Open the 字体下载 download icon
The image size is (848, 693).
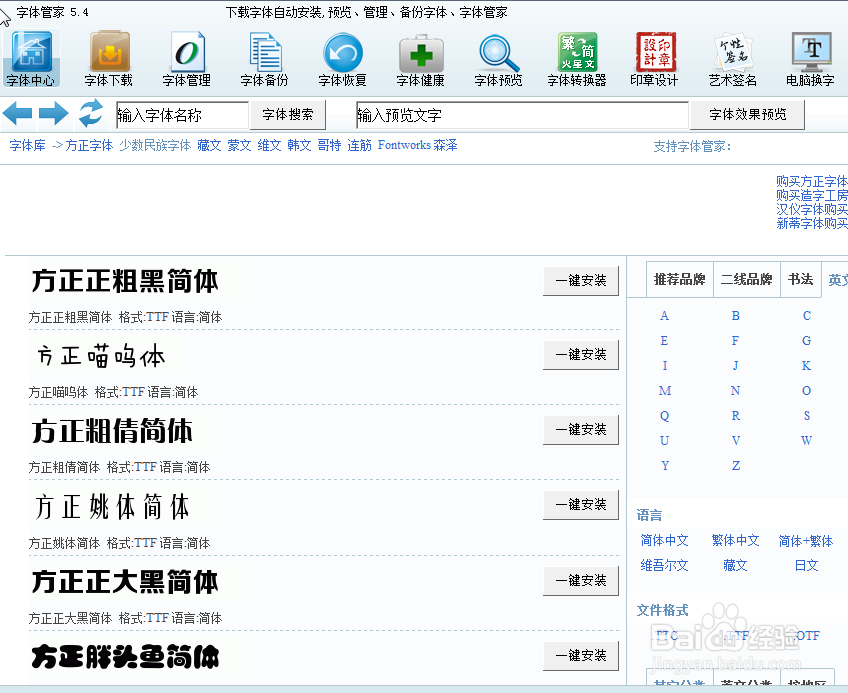(x=109, y=58)
